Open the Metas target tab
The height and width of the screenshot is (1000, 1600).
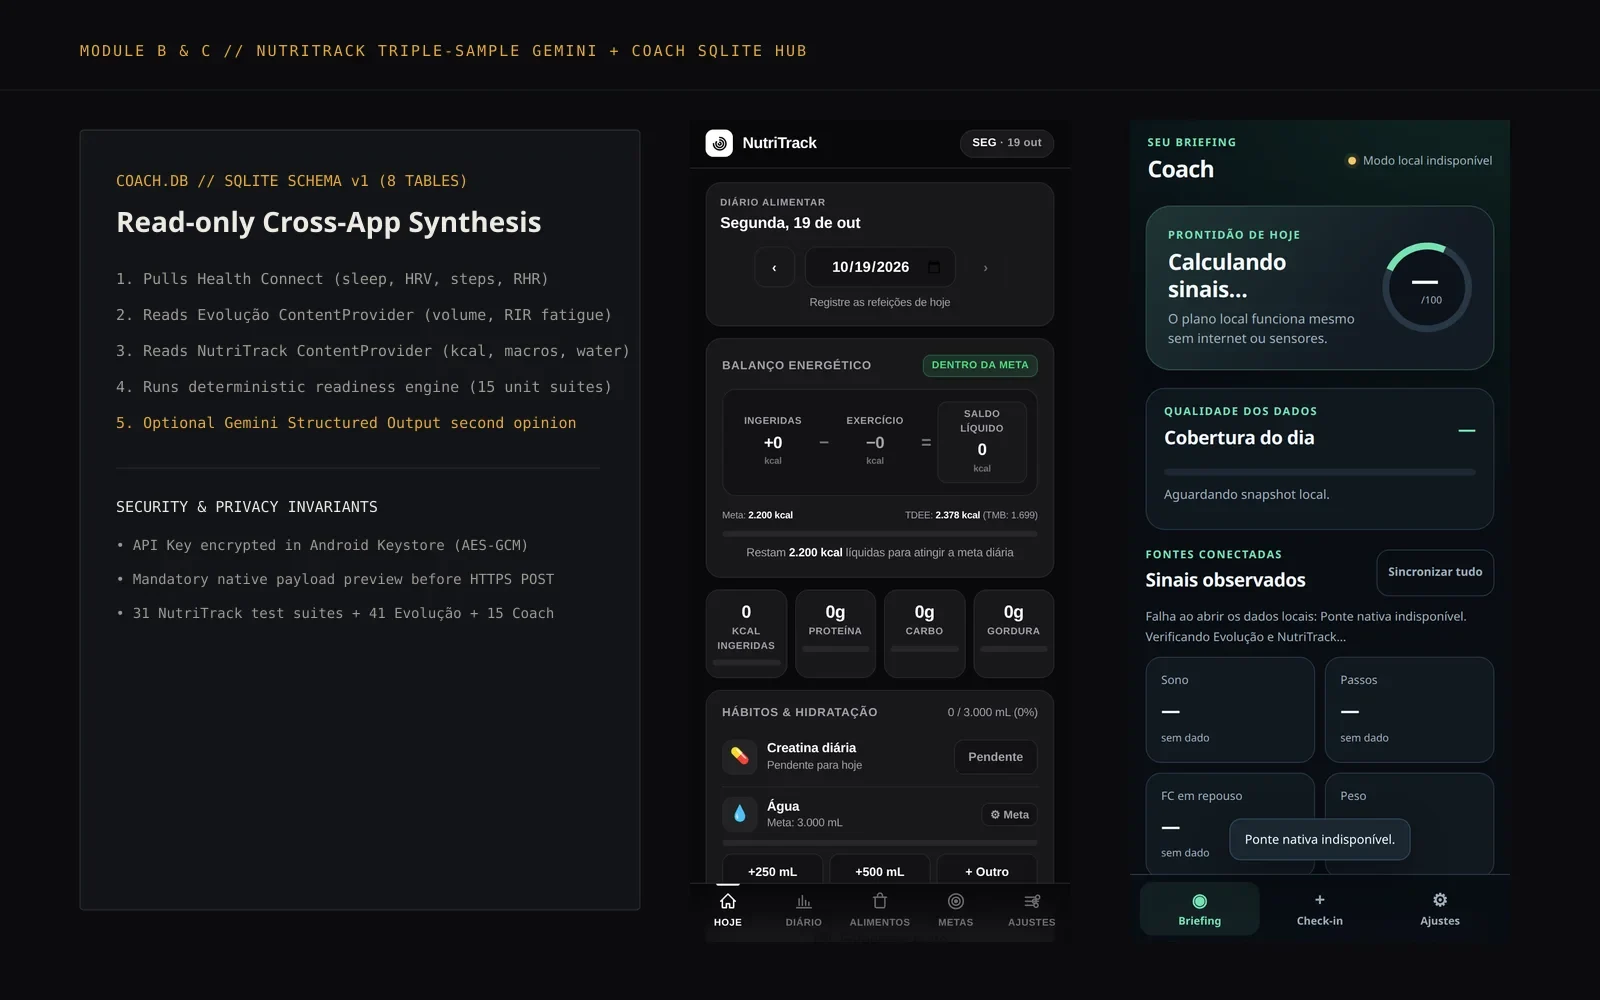[956, 909]
